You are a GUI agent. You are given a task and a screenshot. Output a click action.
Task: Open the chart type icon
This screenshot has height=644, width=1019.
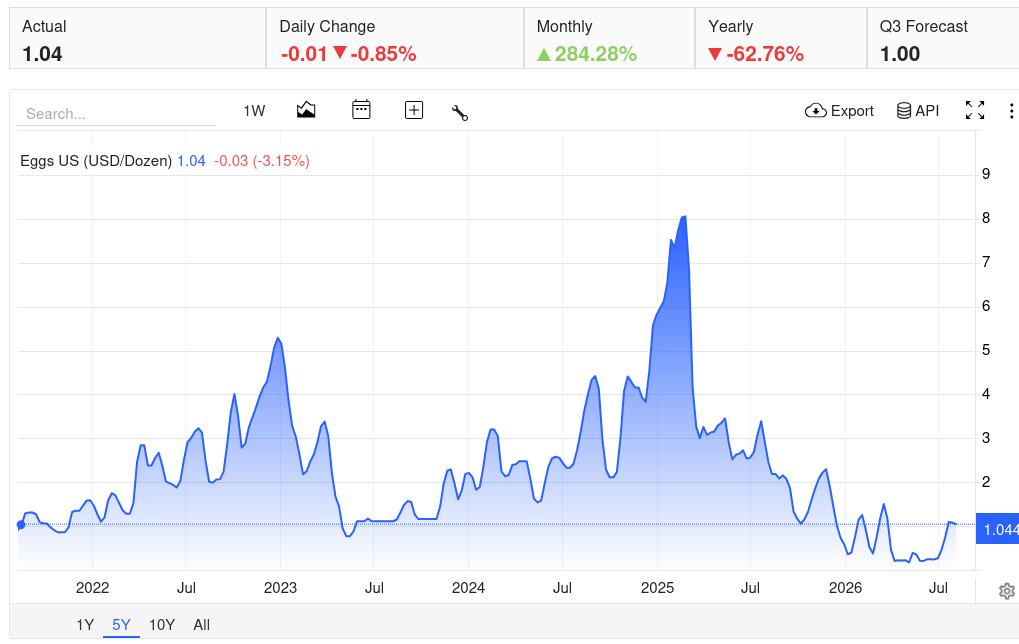[306, 110]
